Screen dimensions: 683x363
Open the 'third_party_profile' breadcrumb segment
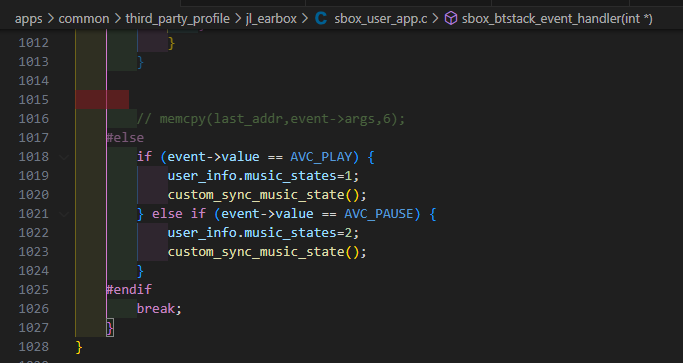point(177,19)
